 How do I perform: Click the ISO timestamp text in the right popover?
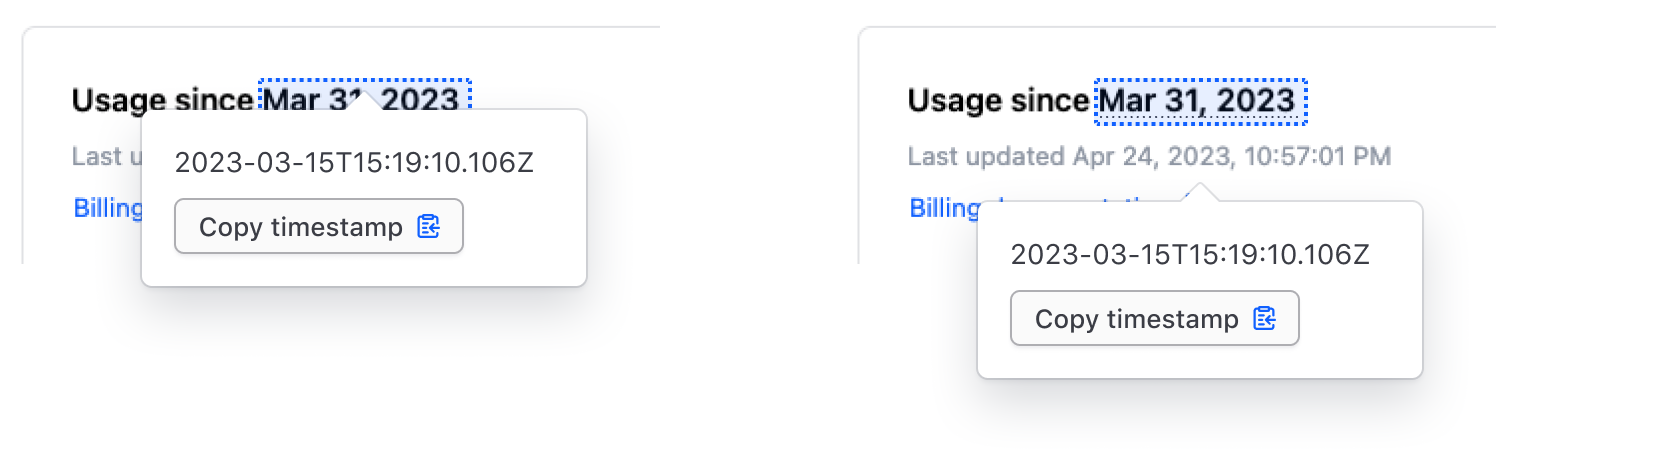coord(1190,255)
